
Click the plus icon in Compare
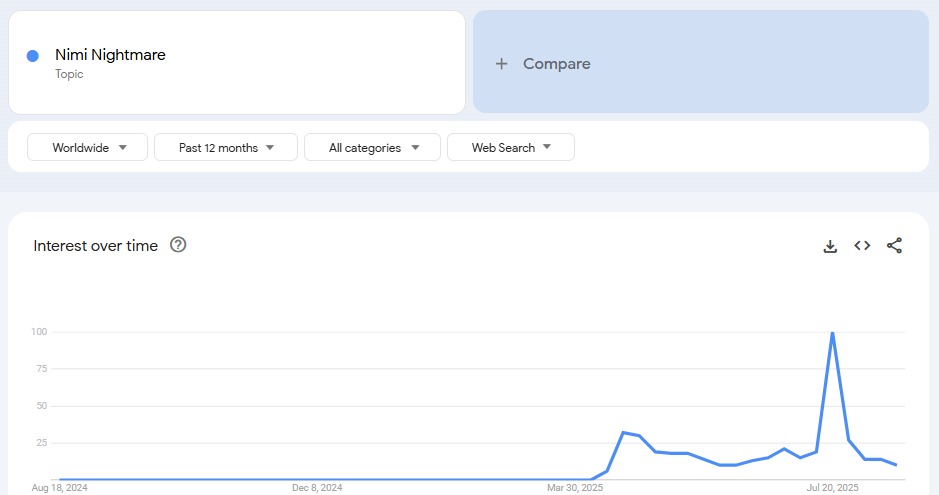pyautogui.click(x=502, y=64)
